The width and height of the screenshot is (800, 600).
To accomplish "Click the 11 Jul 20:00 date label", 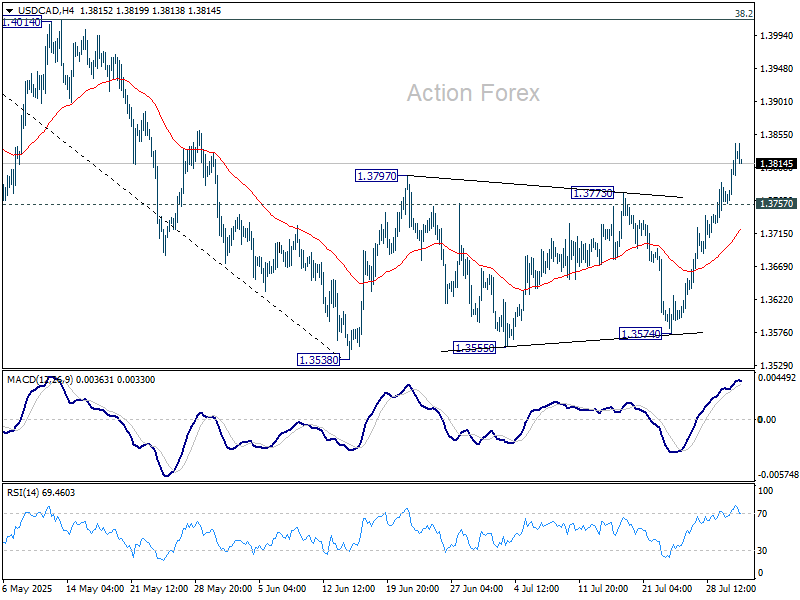I will coord(603,588).
